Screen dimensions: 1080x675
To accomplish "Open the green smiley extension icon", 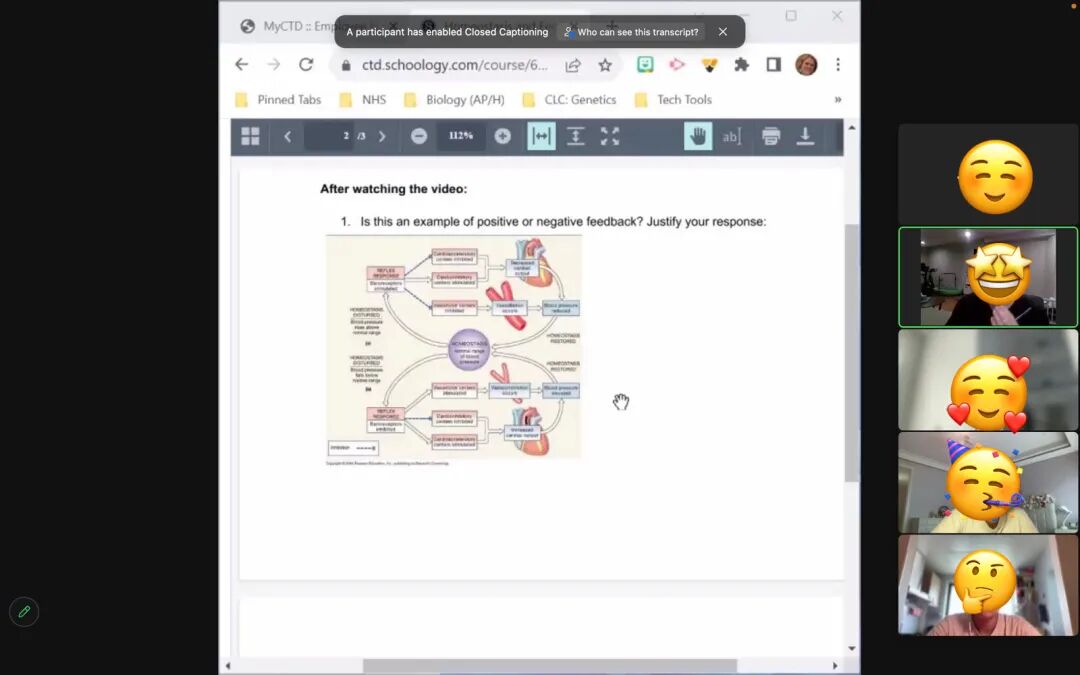I will 645,65.
